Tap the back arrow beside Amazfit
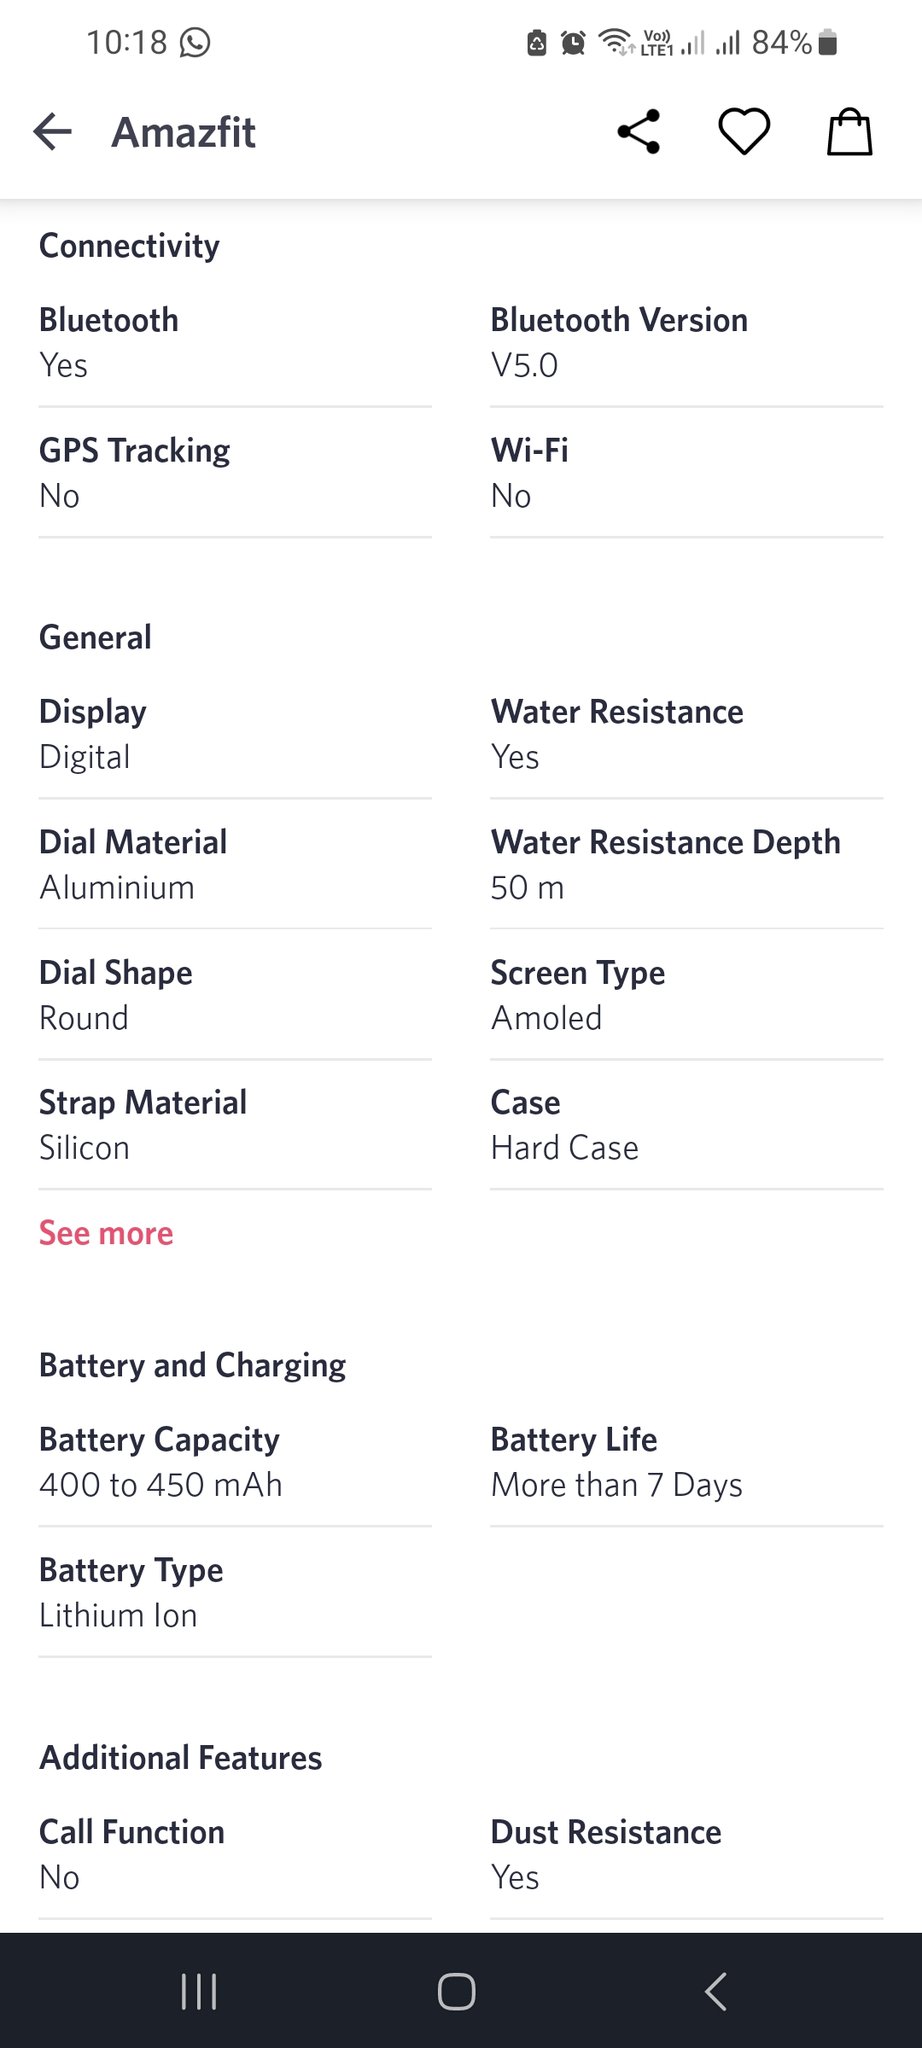The width and height of the screenshot is (922, 2048). click(x=53, y=131)
